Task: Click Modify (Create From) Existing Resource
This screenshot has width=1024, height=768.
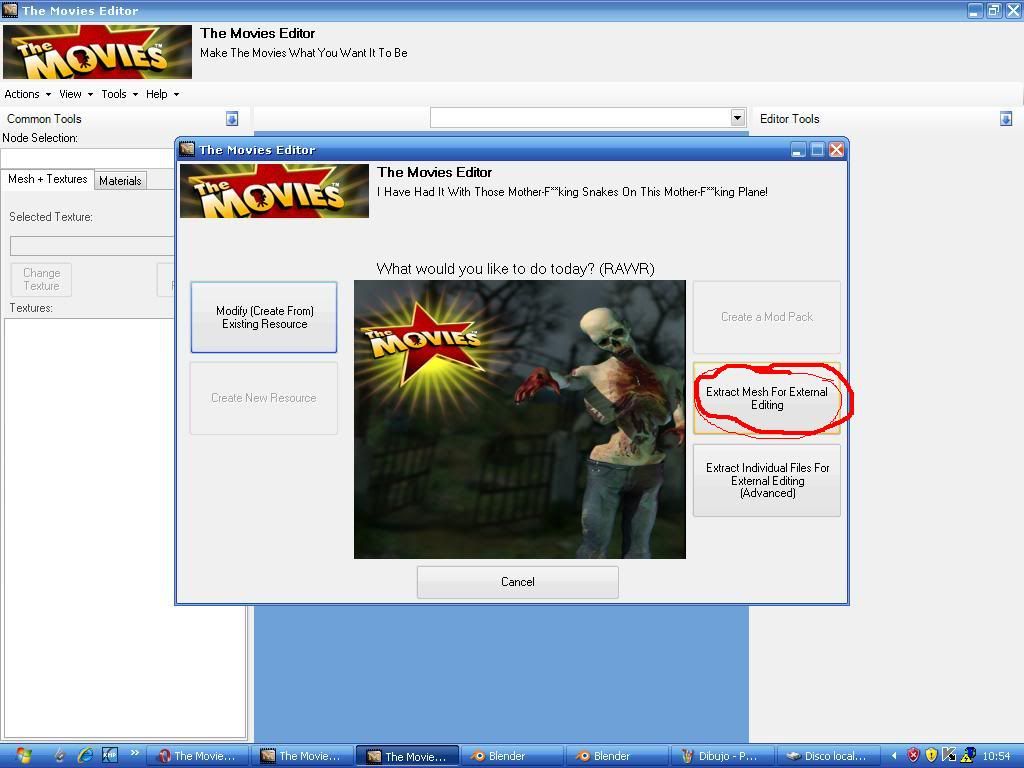Action: pos(264,317)
